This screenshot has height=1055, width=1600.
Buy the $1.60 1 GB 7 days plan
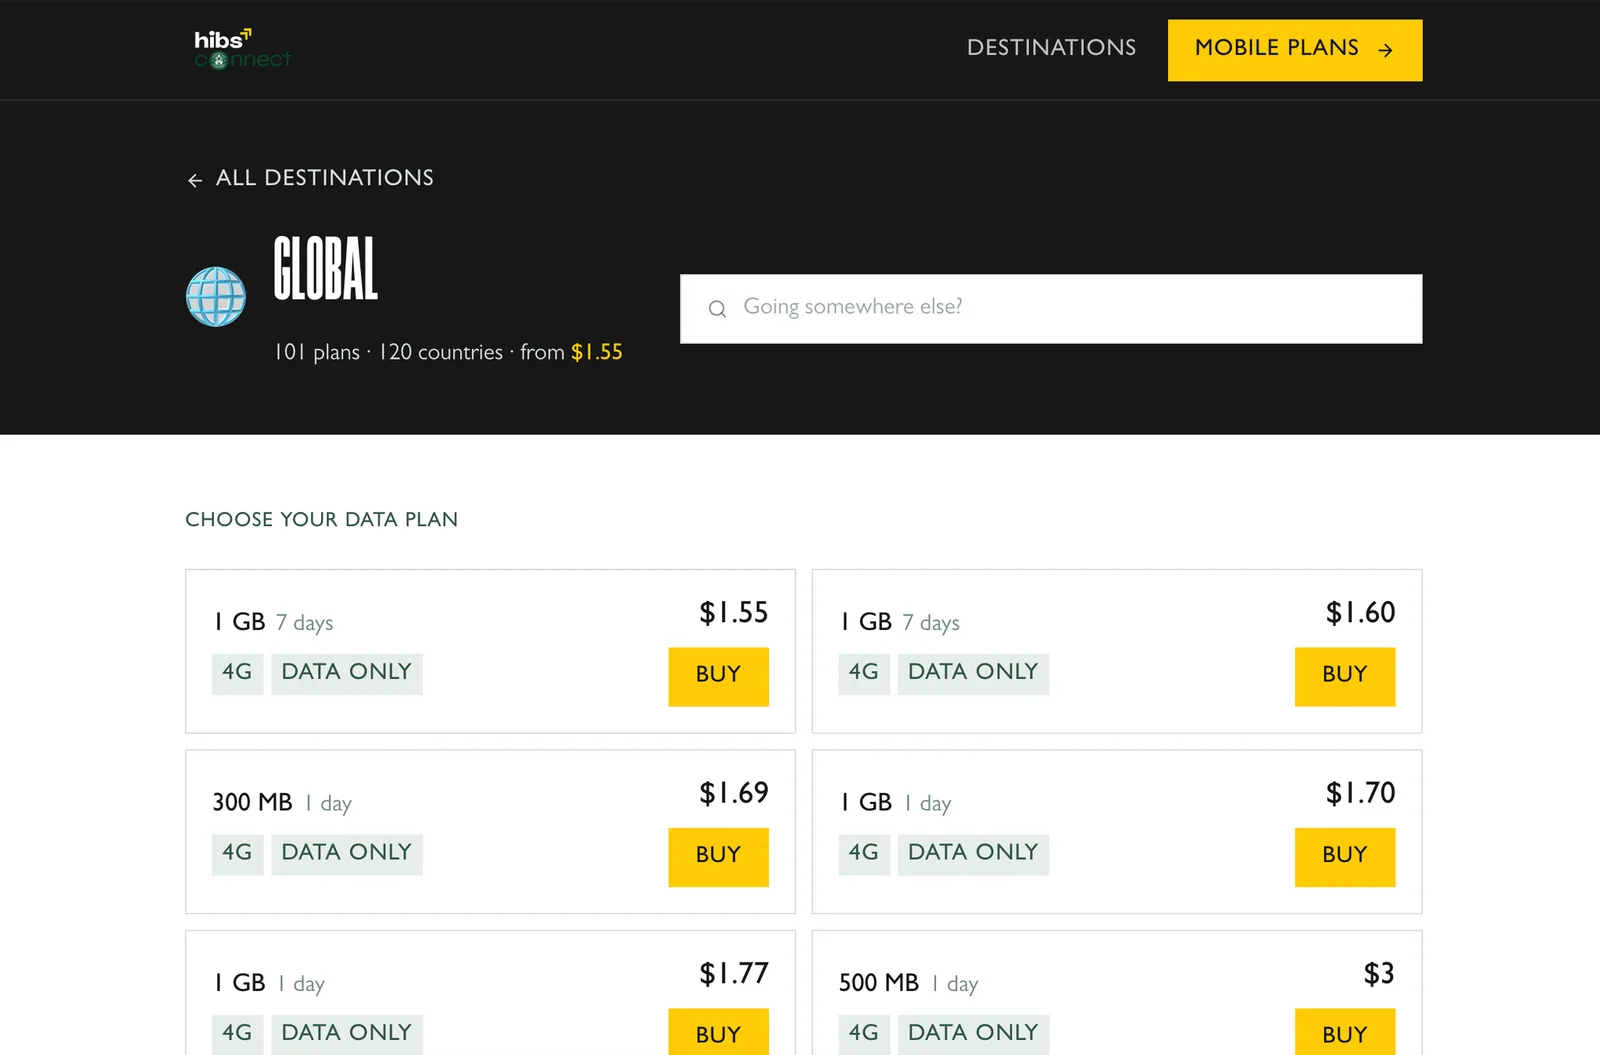tap(1345, 677)
